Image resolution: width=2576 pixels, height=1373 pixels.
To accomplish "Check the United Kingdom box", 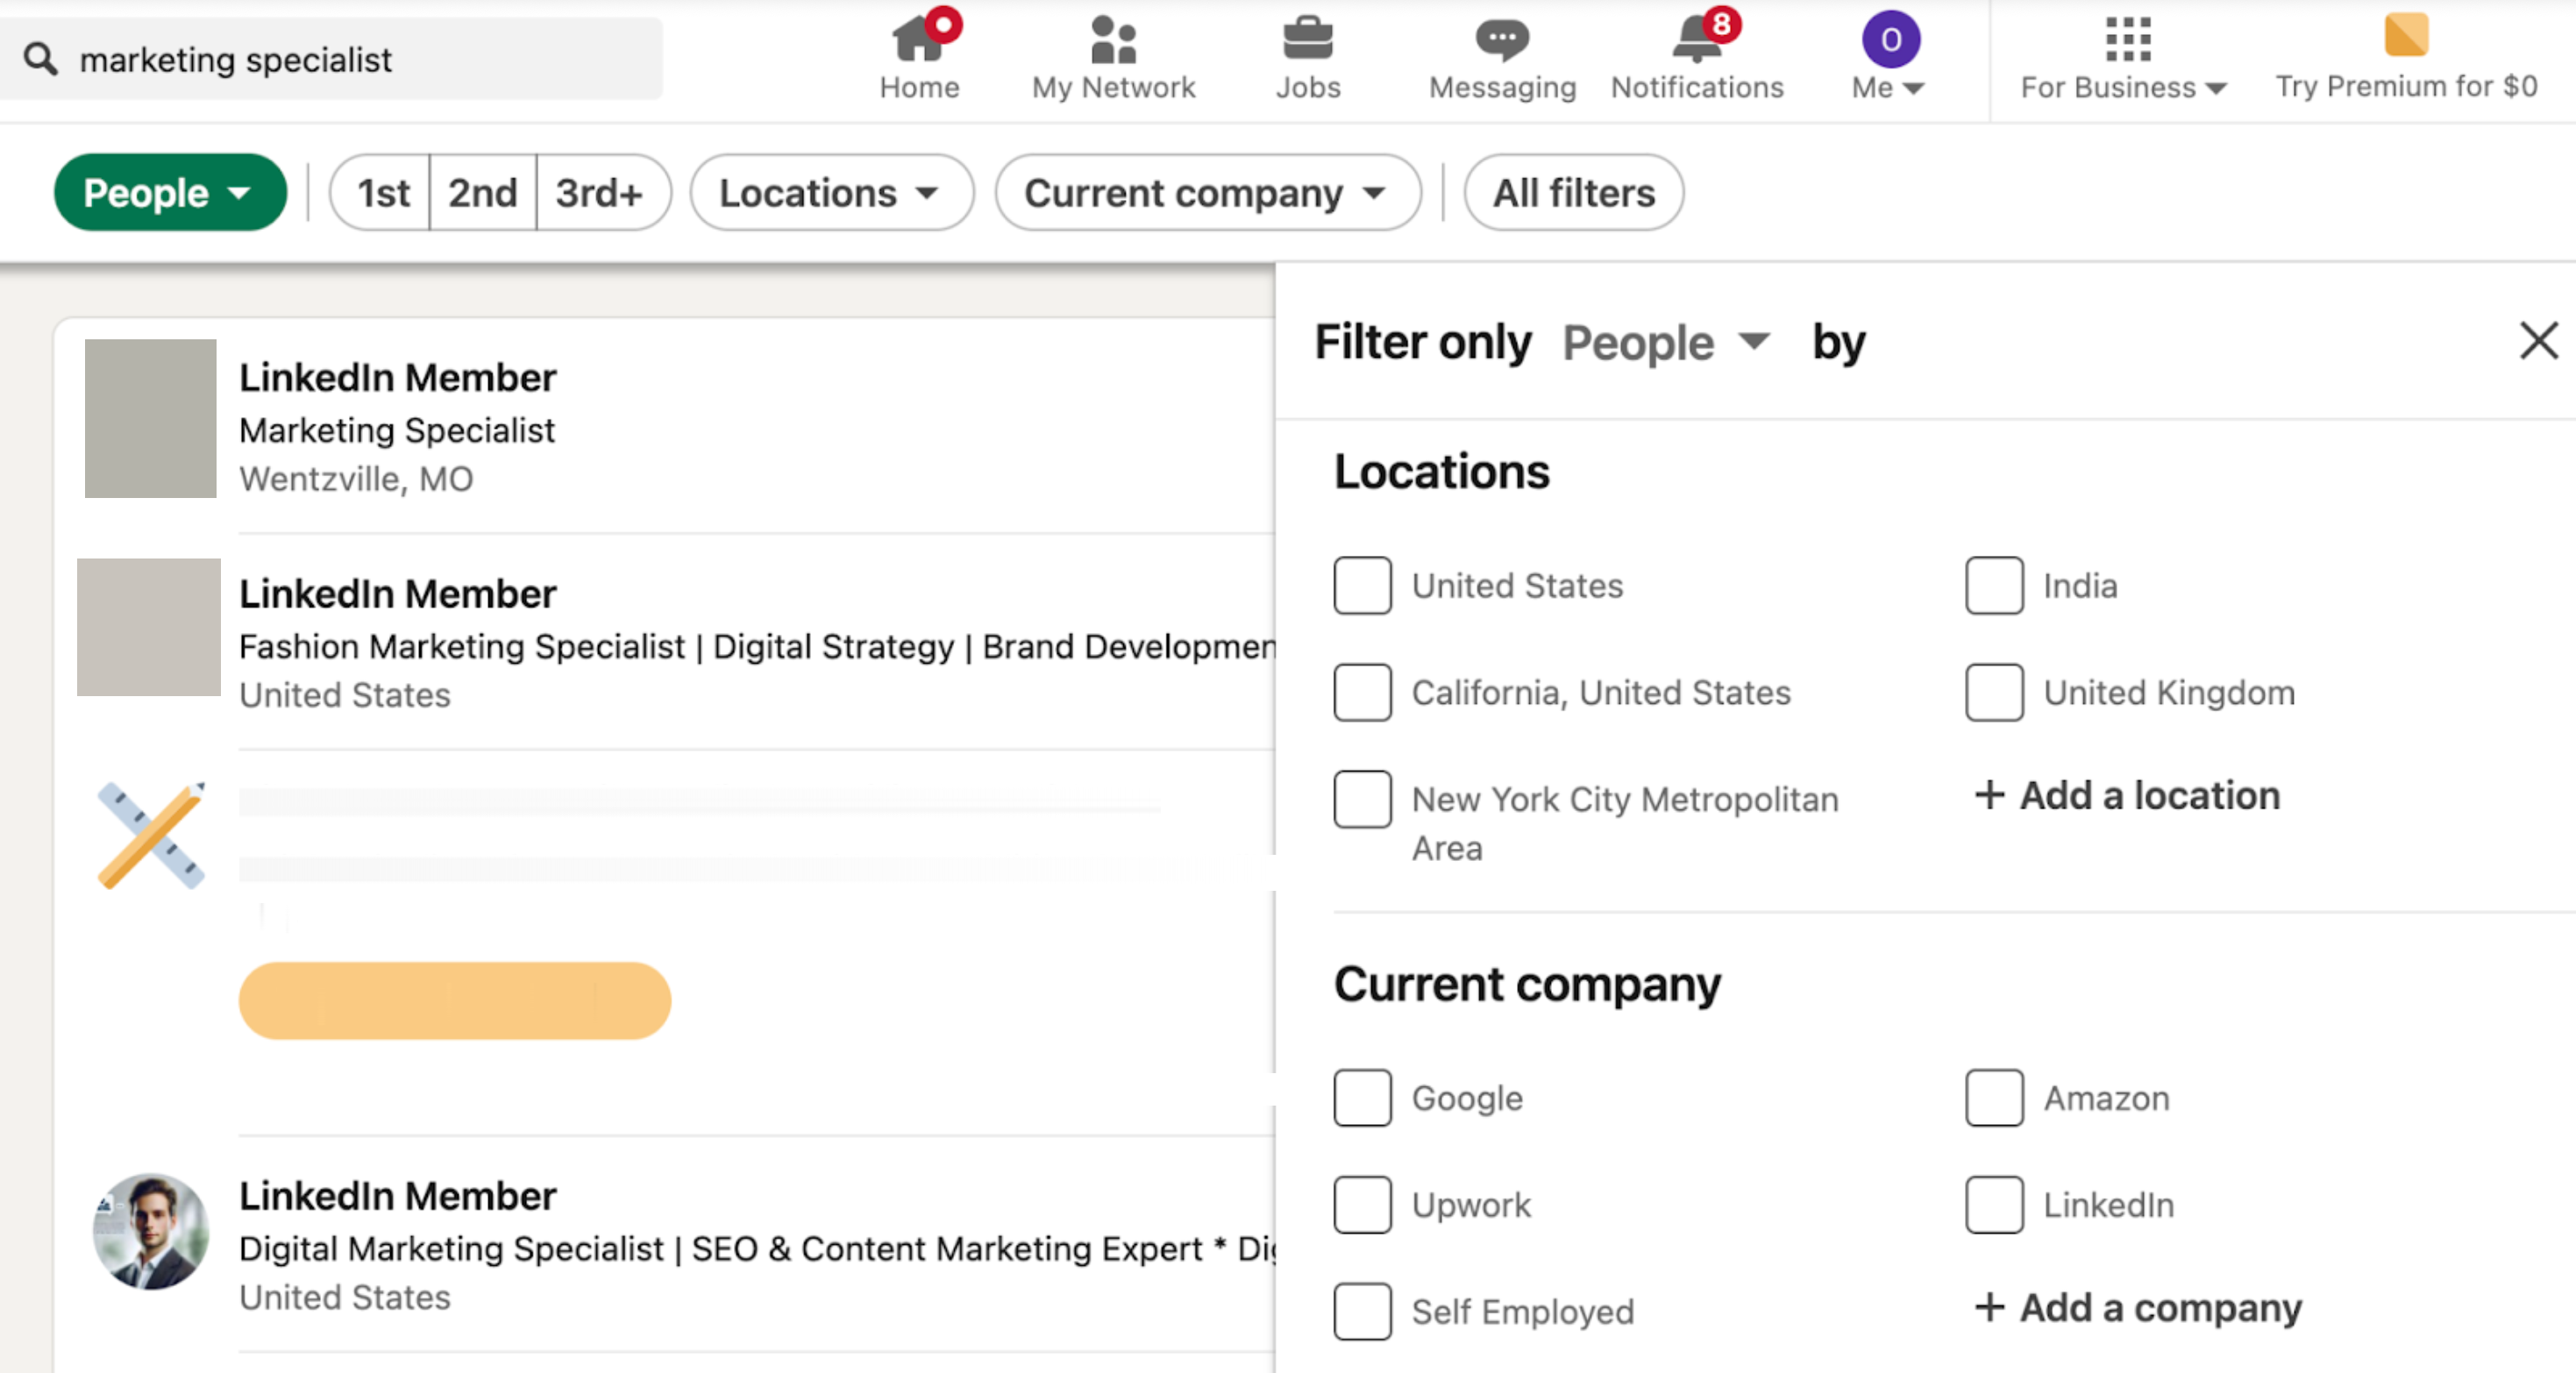I will [1994, 692].
